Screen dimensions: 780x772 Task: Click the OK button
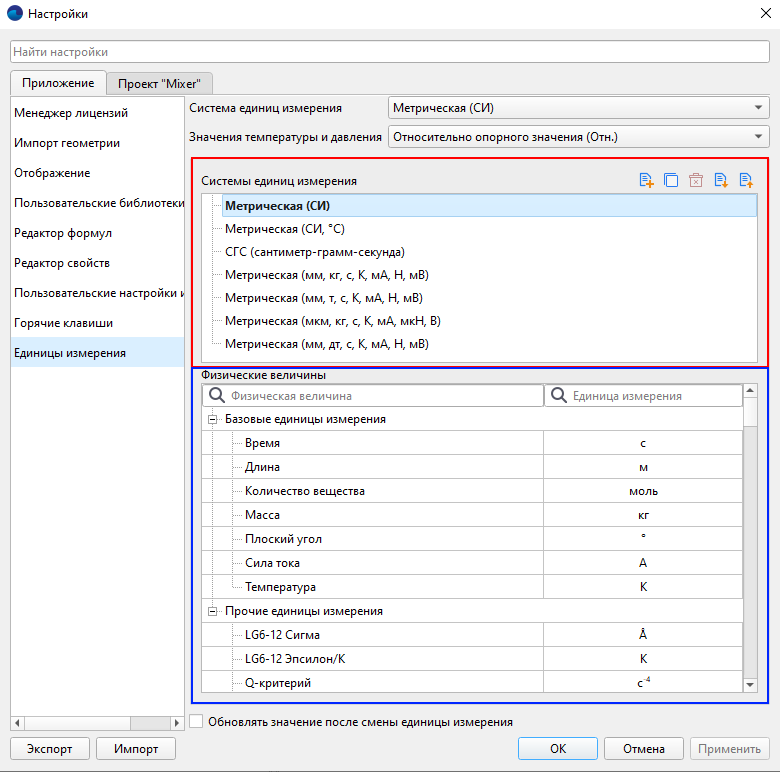coord(558,748)
